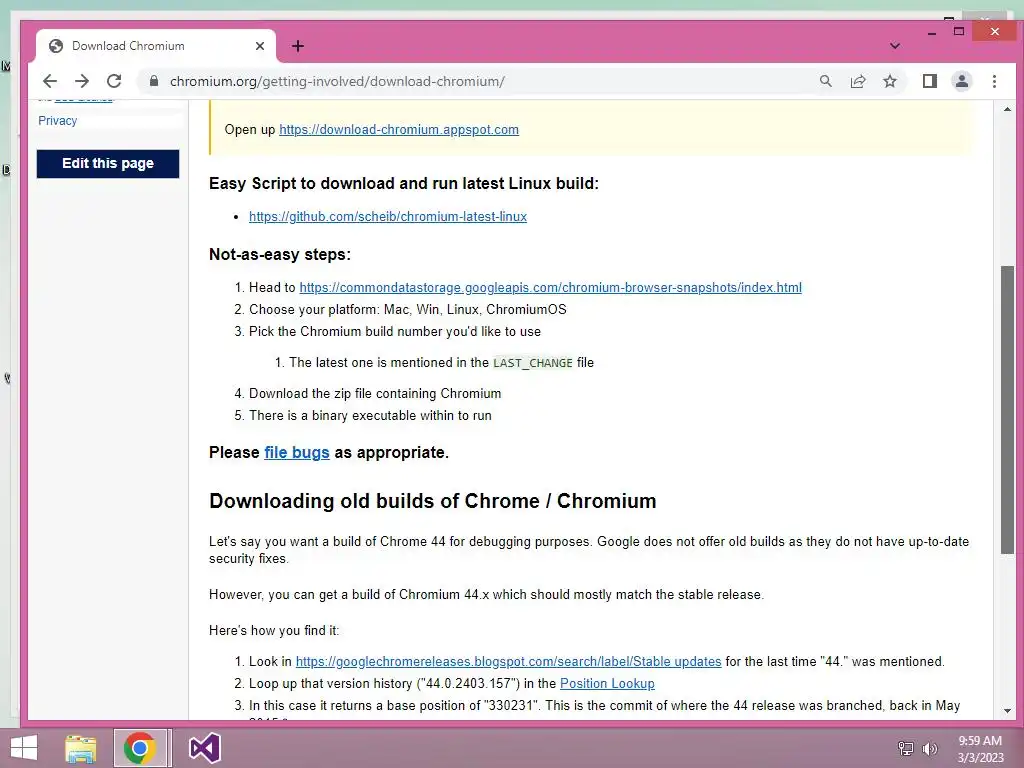Open a new tab with plus button
The image size is (1024, 768).
coord(298,46)
